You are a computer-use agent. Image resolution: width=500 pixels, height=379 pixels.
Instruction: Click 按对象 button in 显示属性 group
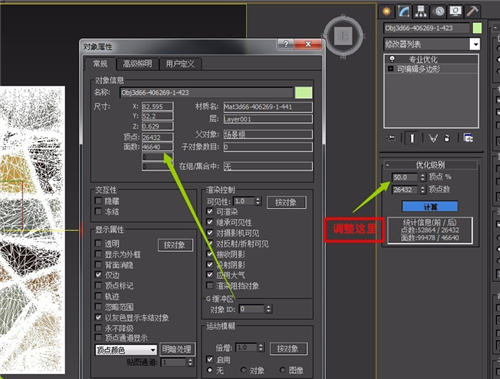tap(175, 245)
